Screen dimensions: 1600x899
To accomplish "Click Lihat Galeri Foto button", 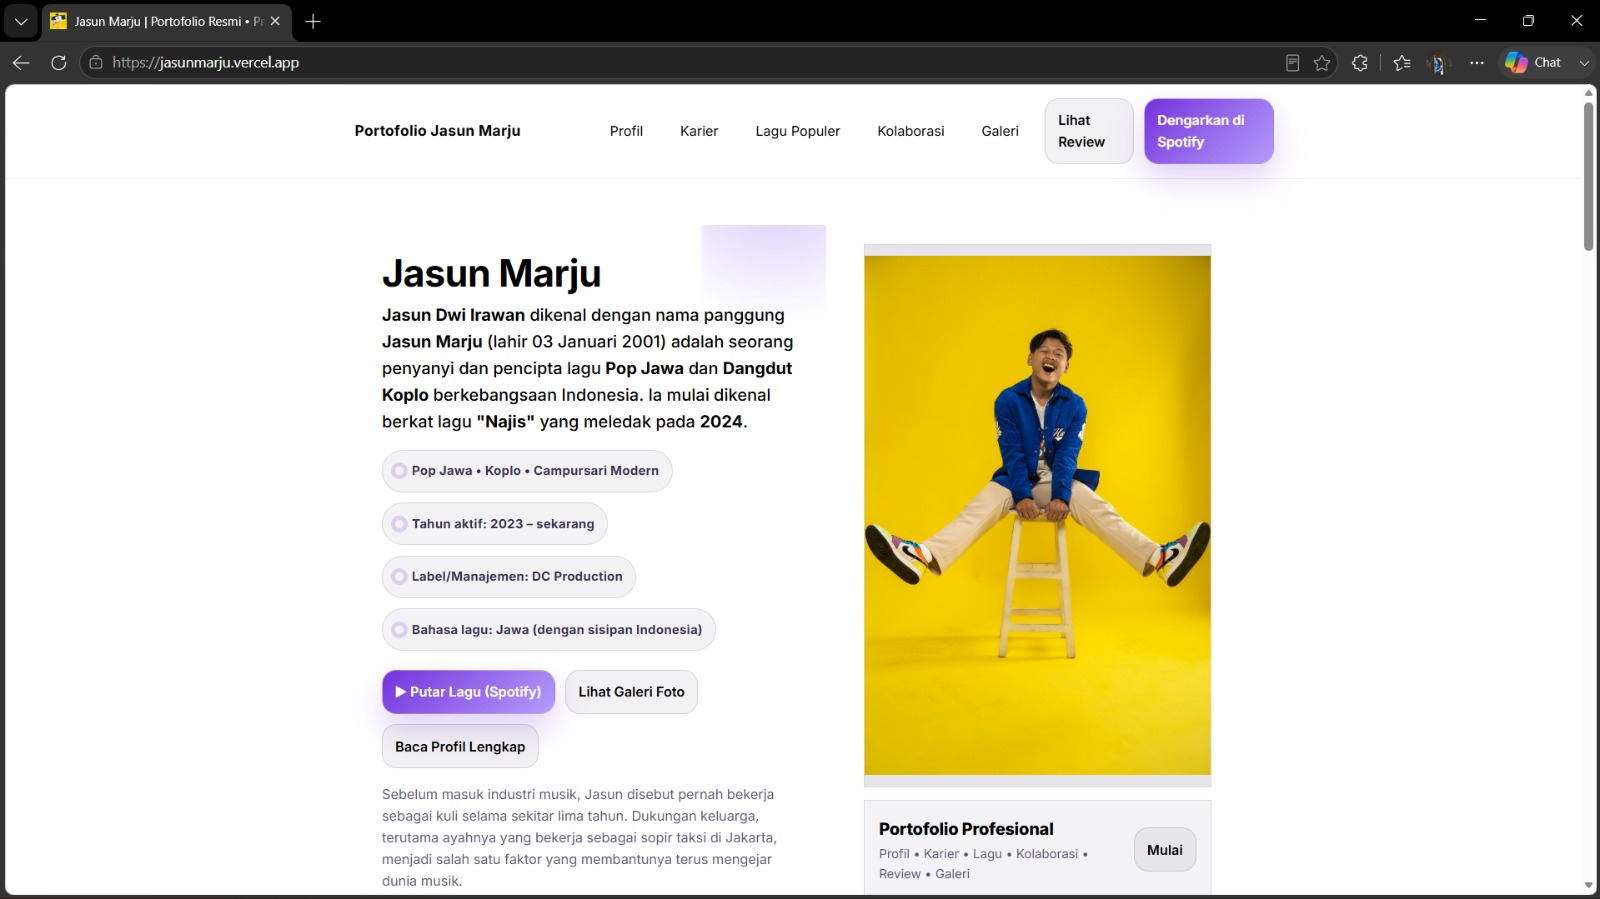I will [x=631, y=692].
